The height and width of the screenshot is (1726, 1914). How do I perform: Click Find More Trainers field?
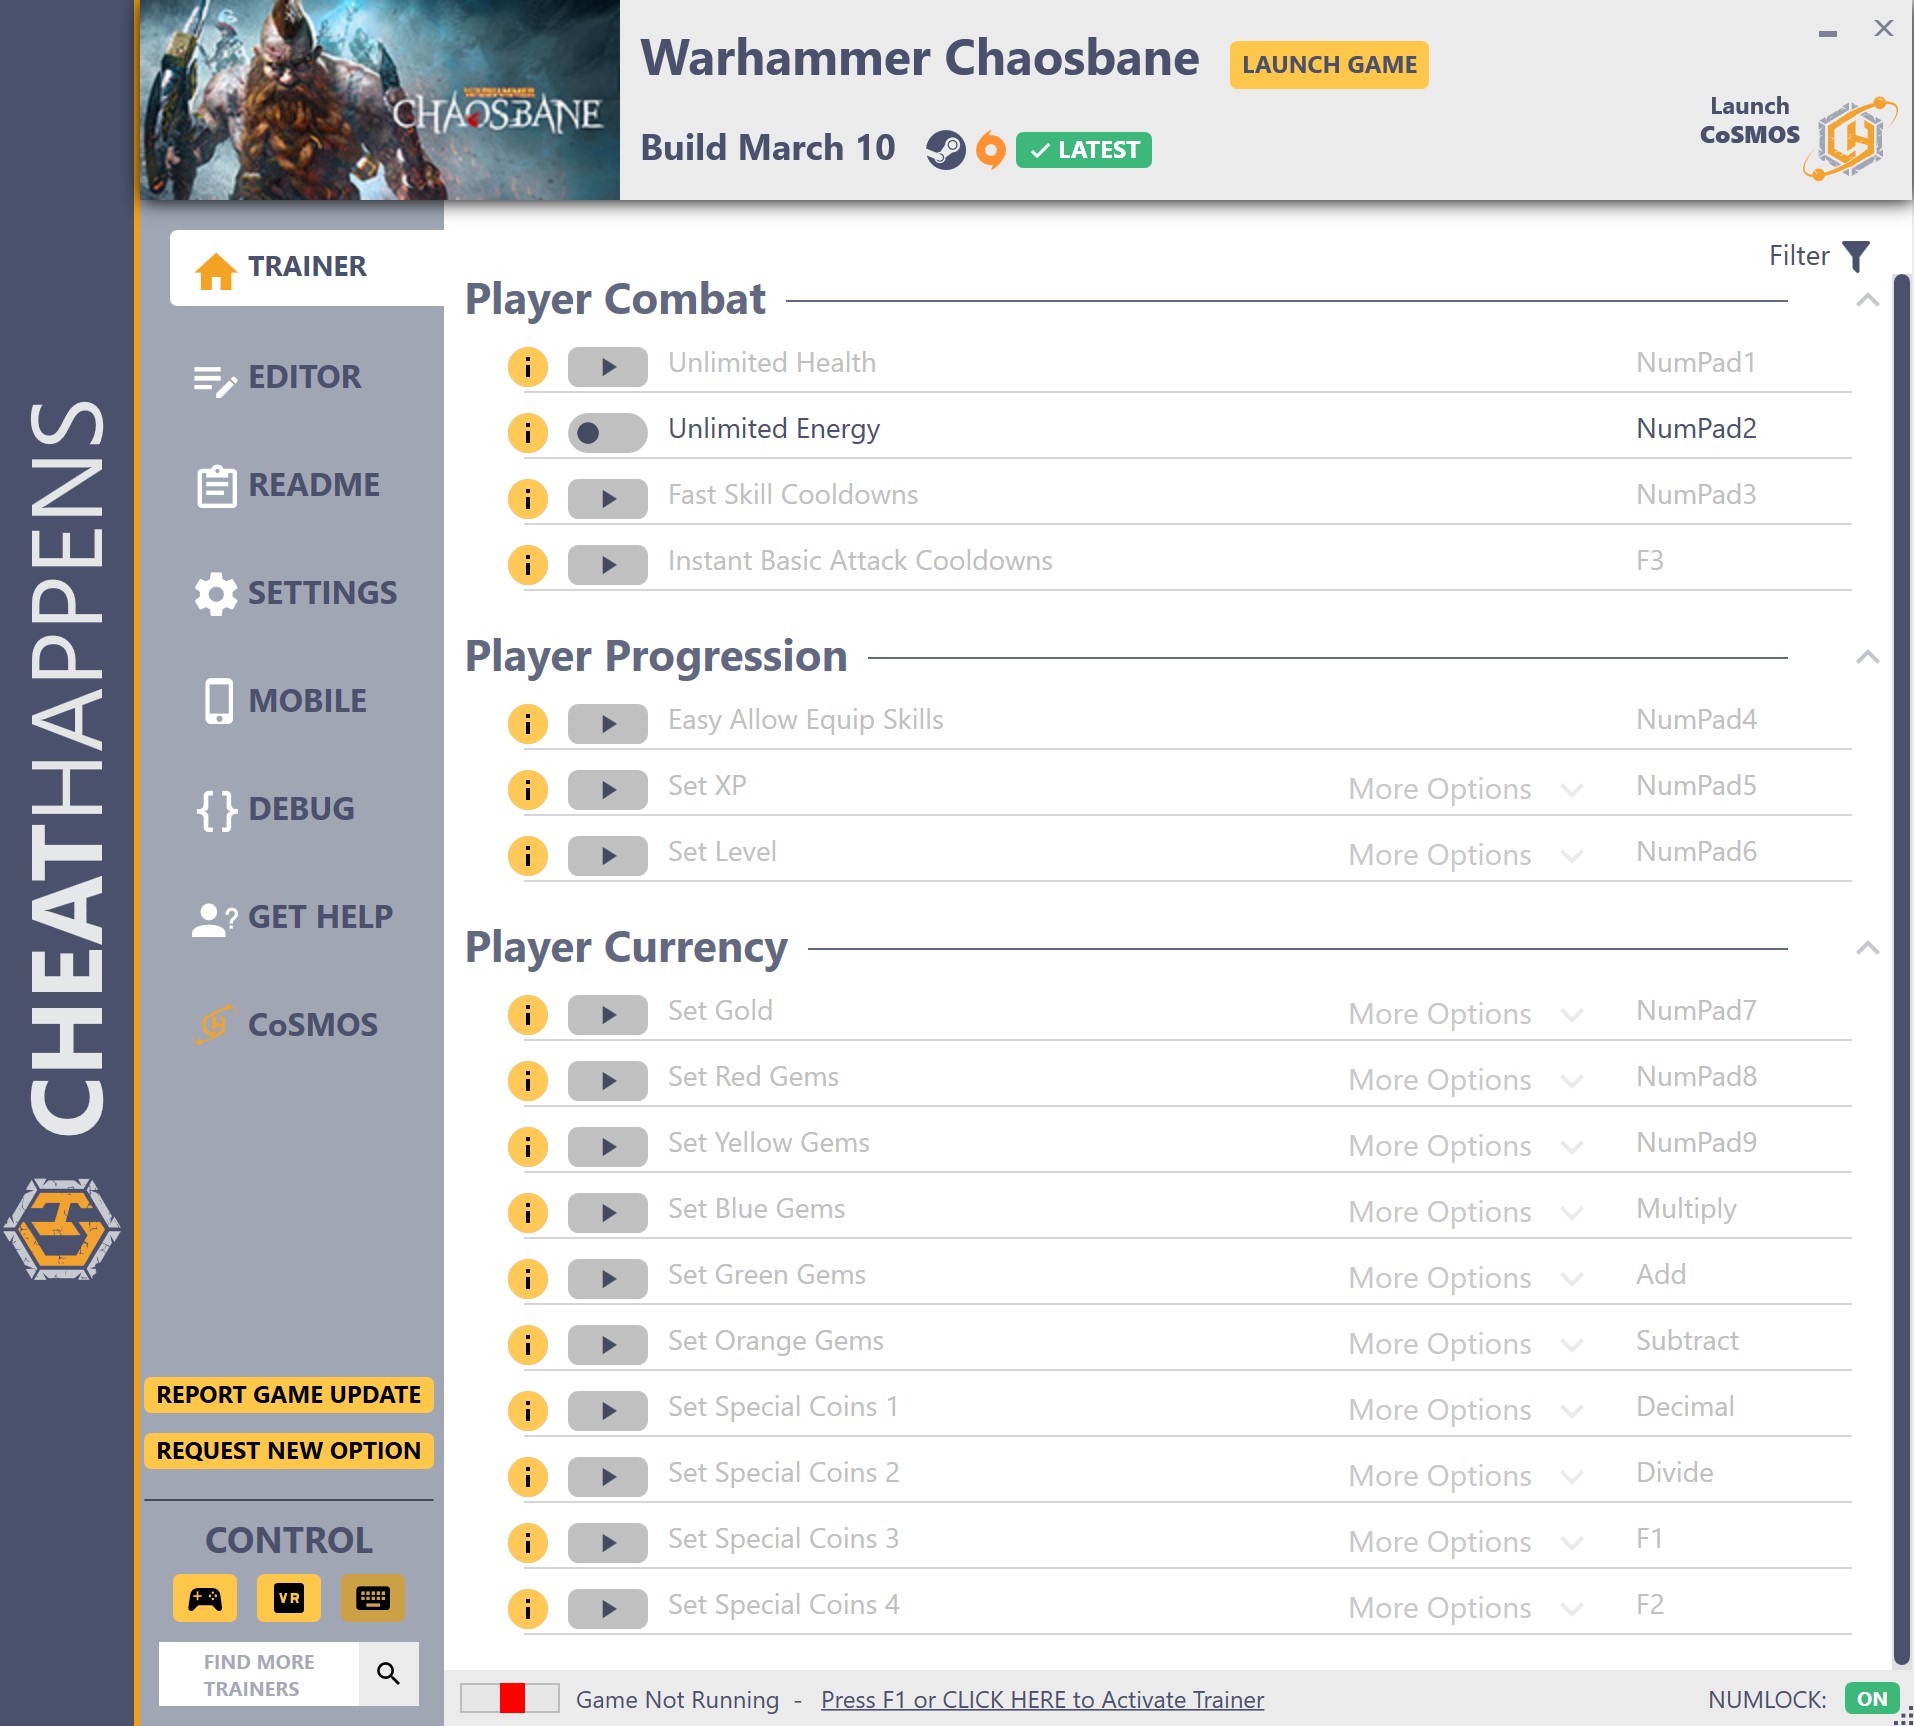click(x=259, y=1675)
